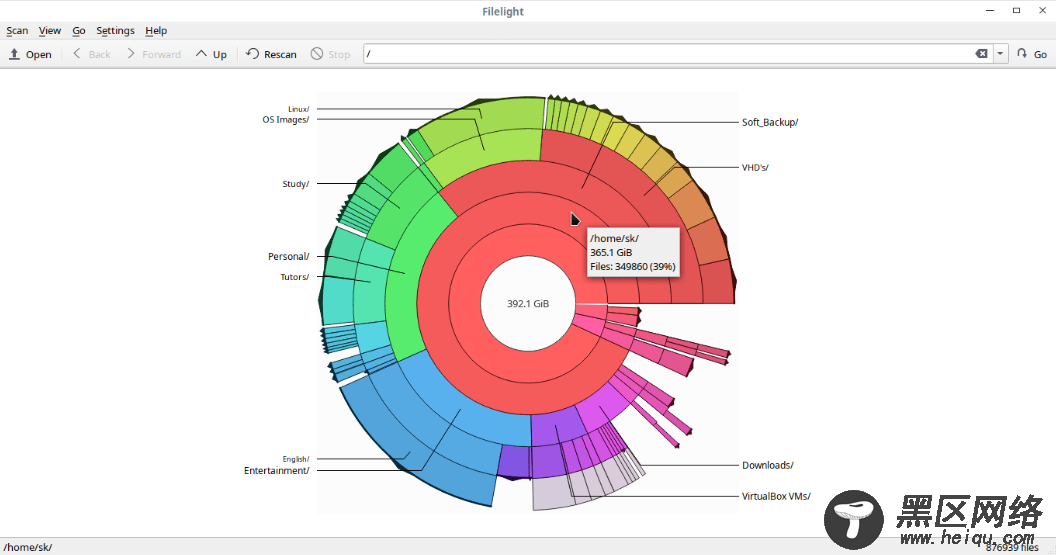Open the View menu

point(50,30)
